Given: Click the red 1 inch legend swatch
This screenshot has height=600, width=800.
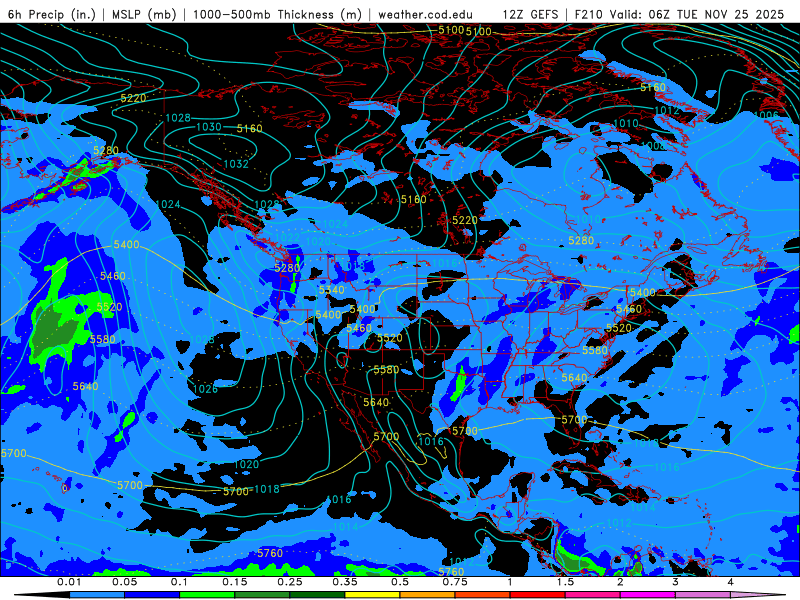Looking at the screenshot, I should coord(538,595).
